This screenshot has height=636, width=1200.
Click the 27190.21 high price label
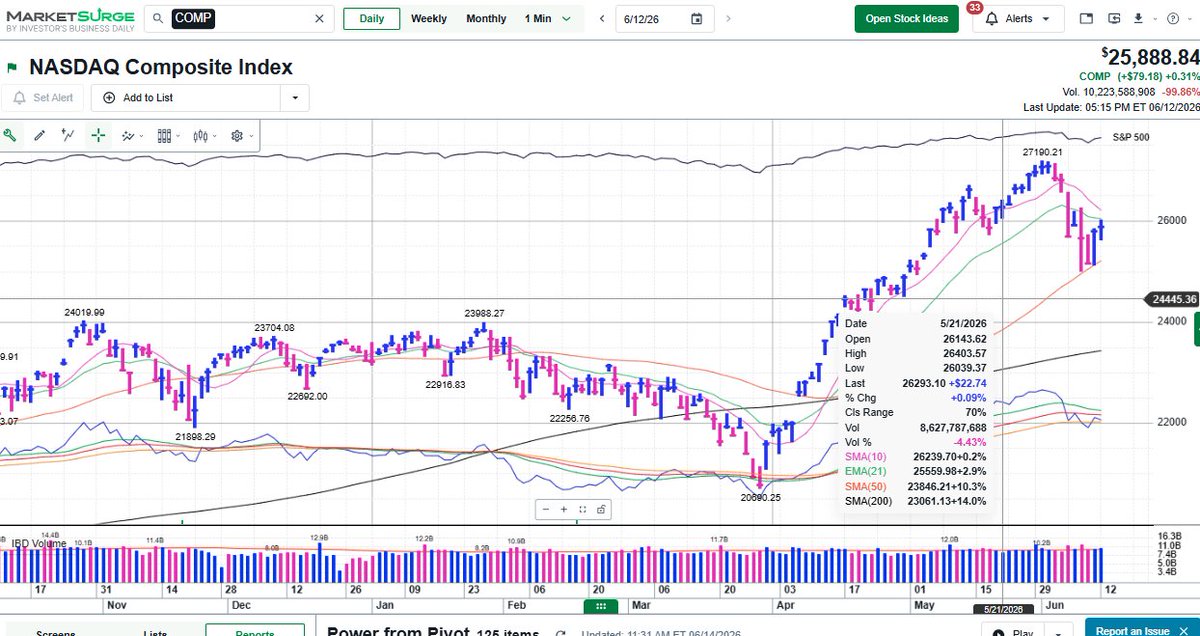[1042, 152]
